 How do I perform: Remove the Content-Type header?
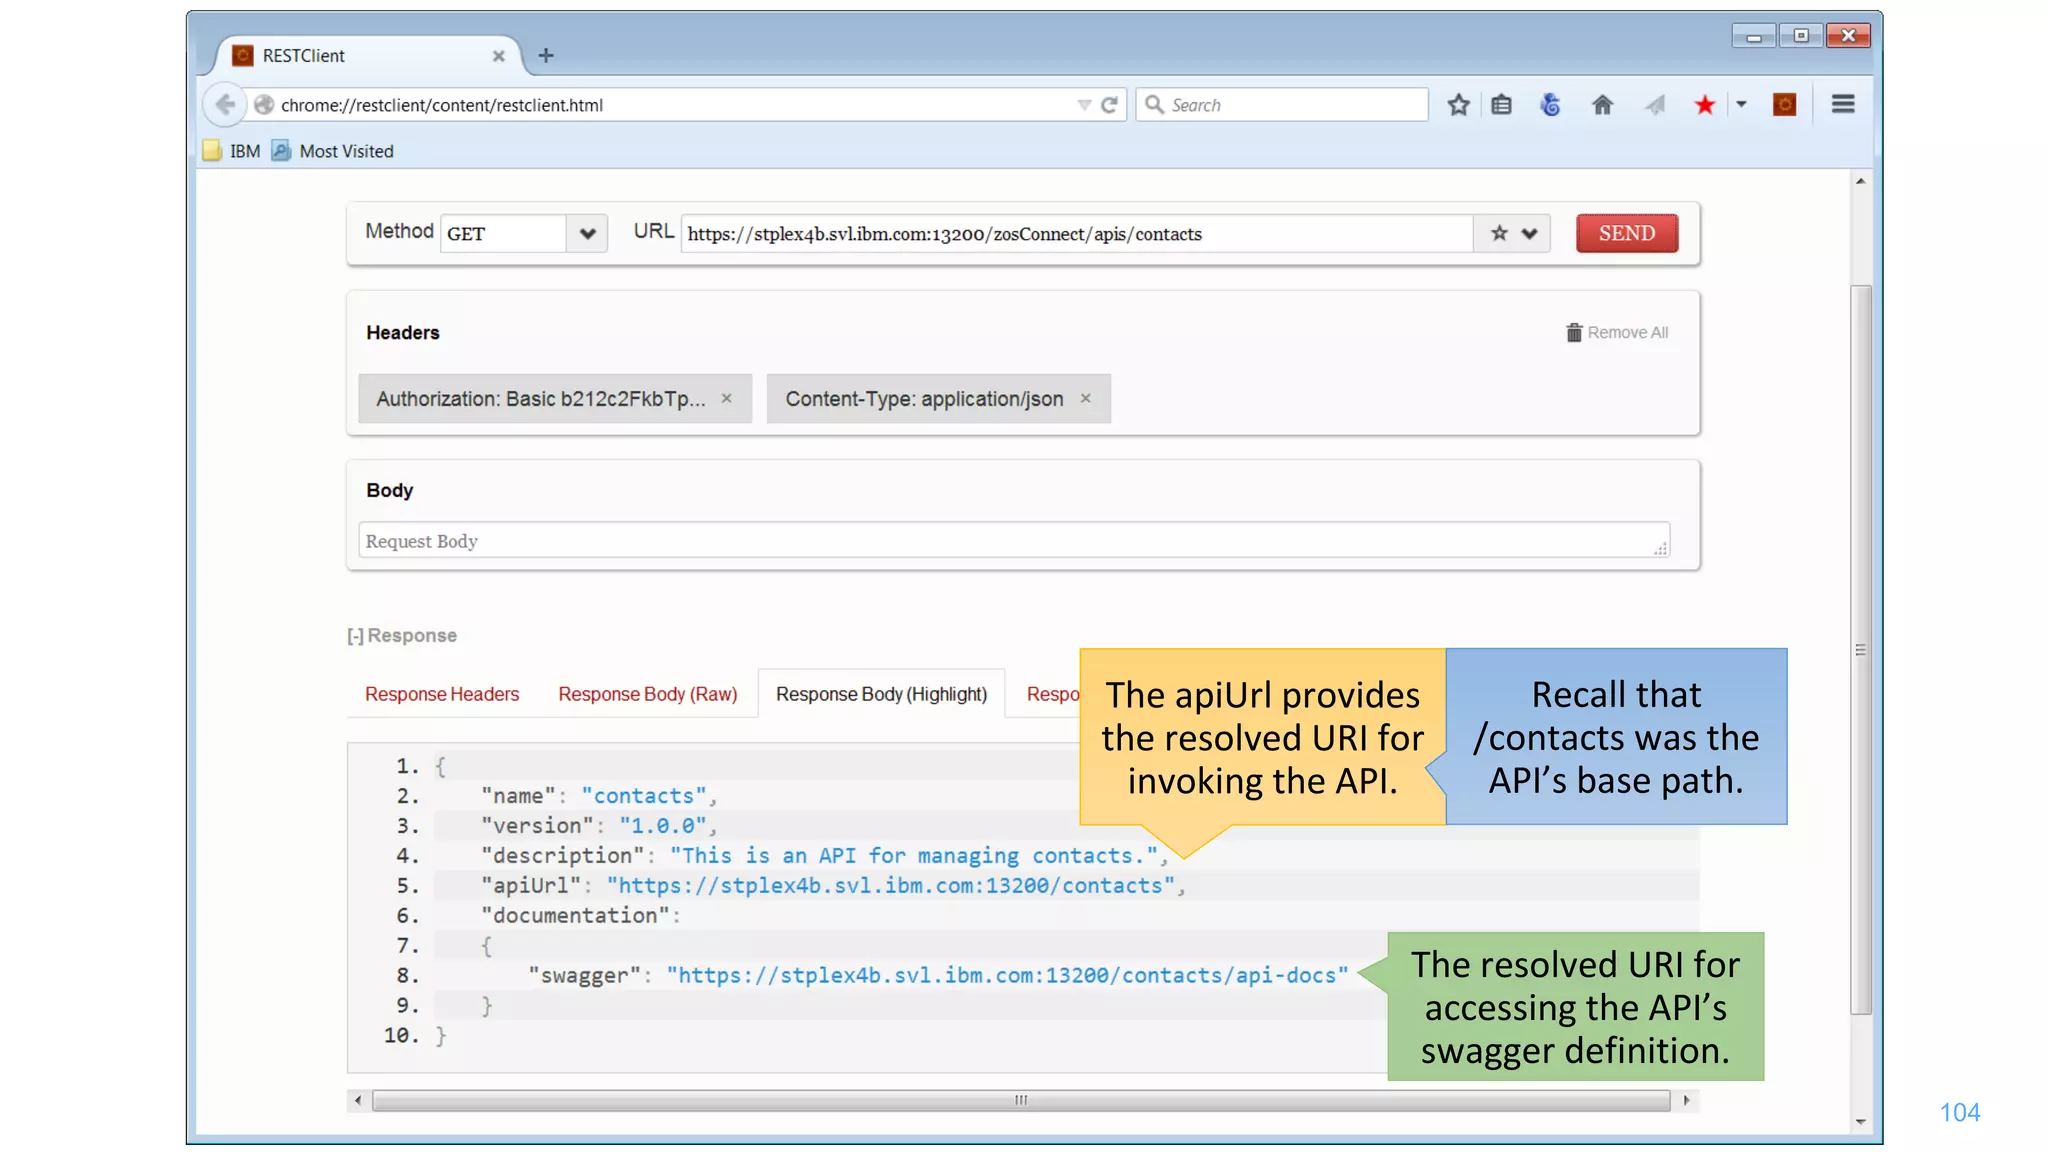(1086, 398)
